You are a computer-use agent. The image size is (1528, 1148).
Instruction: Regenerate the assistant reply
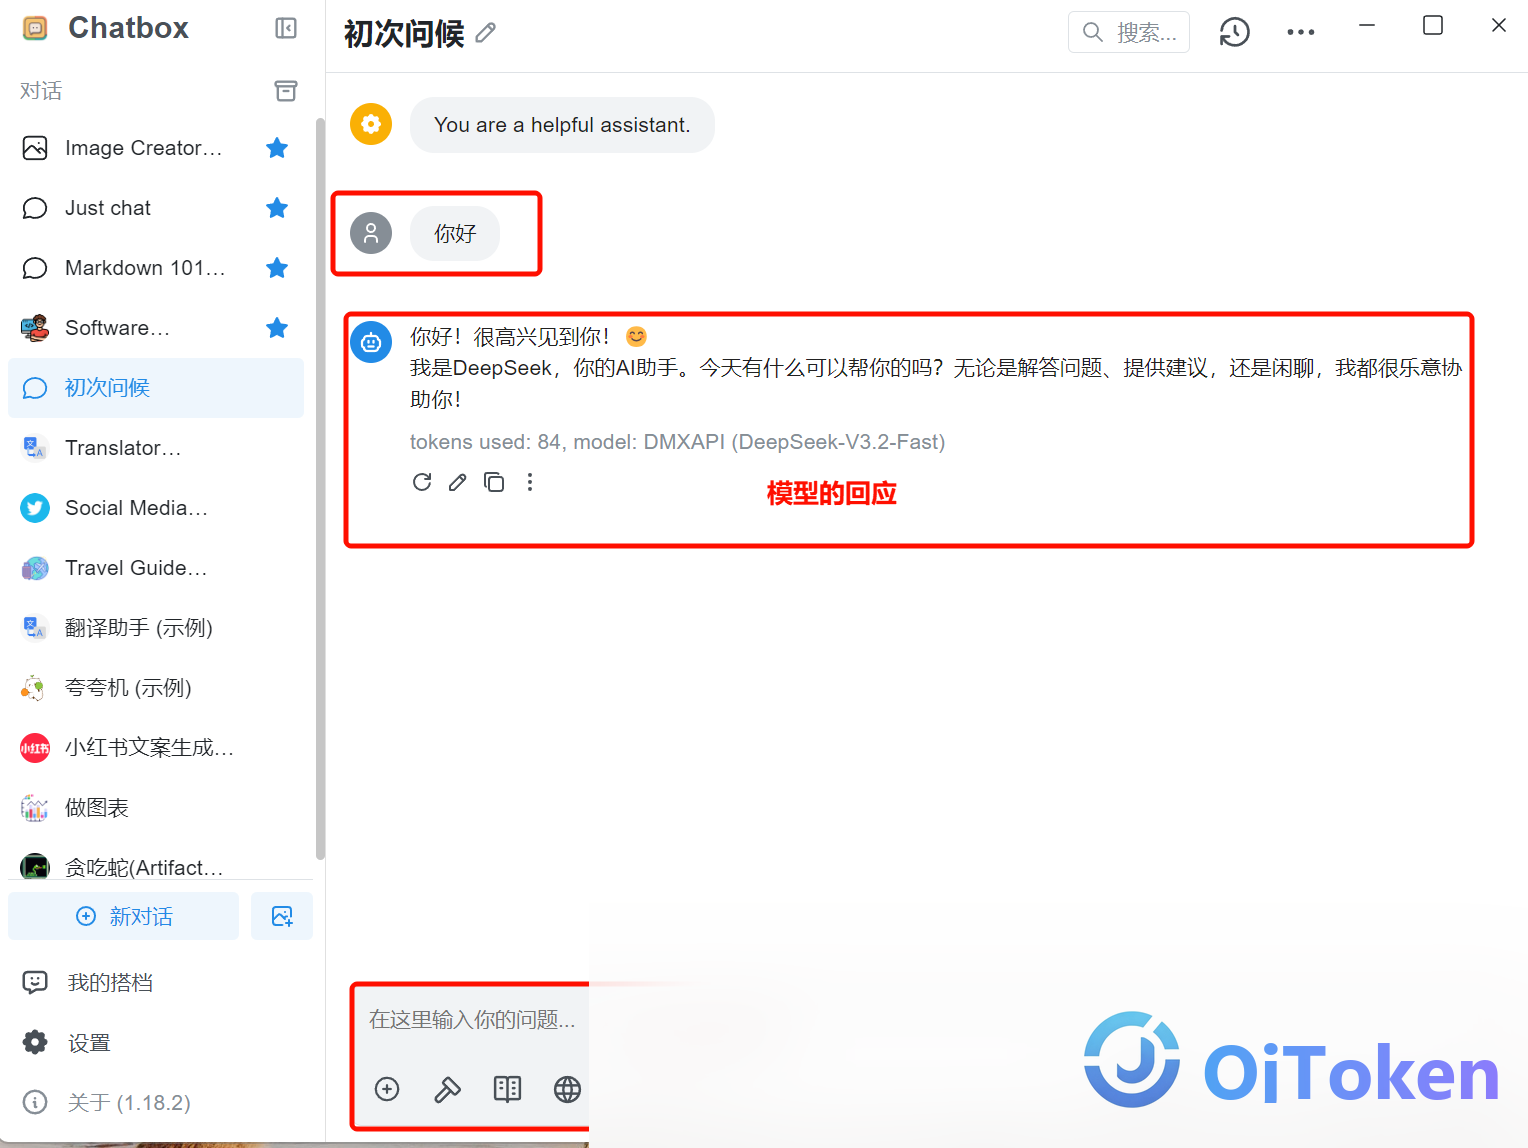[x=422, y=482]
